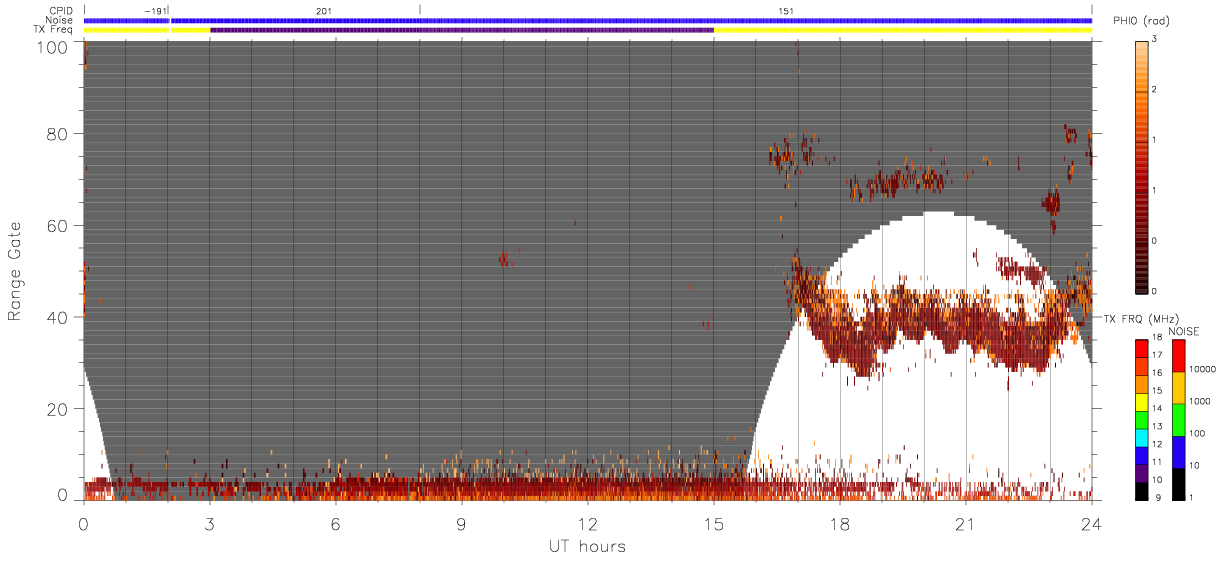Click the 3 label on UT hours axis
This screenshot has width=1228, height=567.
210,523
